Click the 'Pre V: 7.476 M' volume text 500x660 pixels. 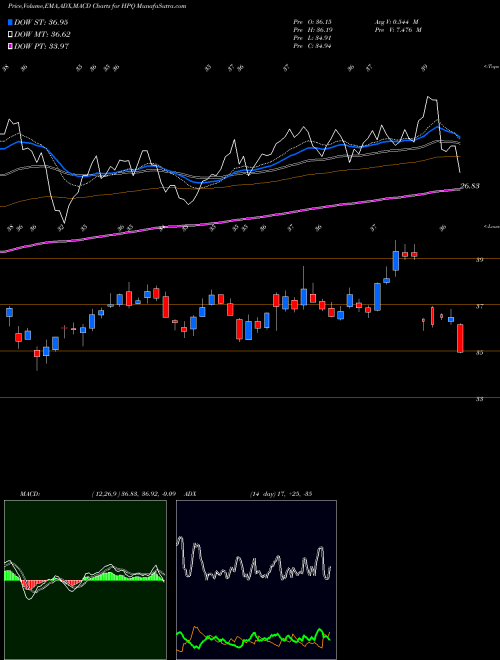tap(397, 30)
